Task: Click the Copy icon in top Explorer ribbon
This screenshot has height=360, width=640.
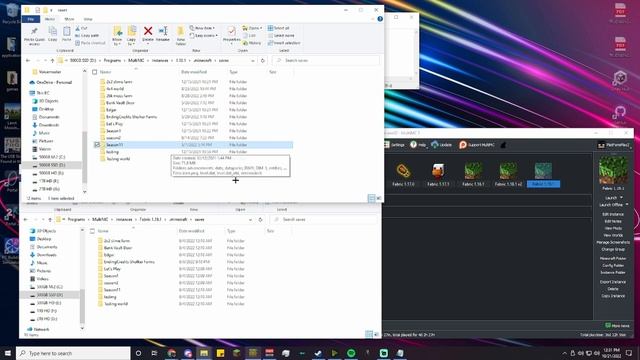Action: pyautogui.click(x=53, y=34)
